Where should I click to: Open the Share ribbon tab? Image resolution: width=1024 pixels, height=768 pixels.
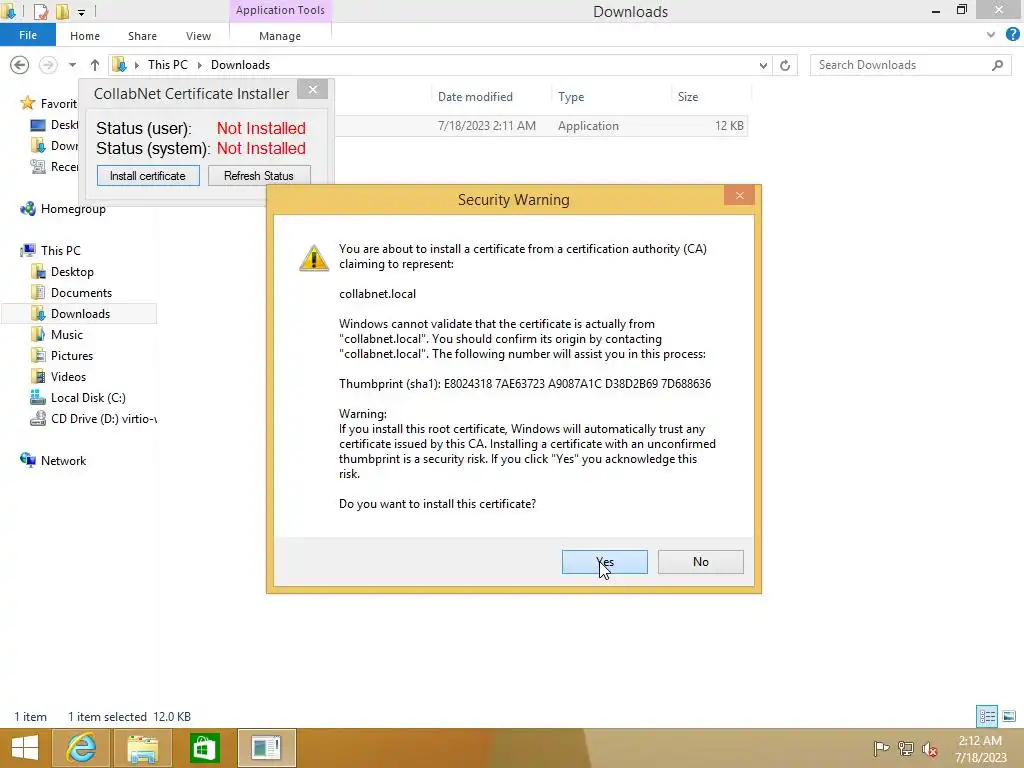coord(142,36)
